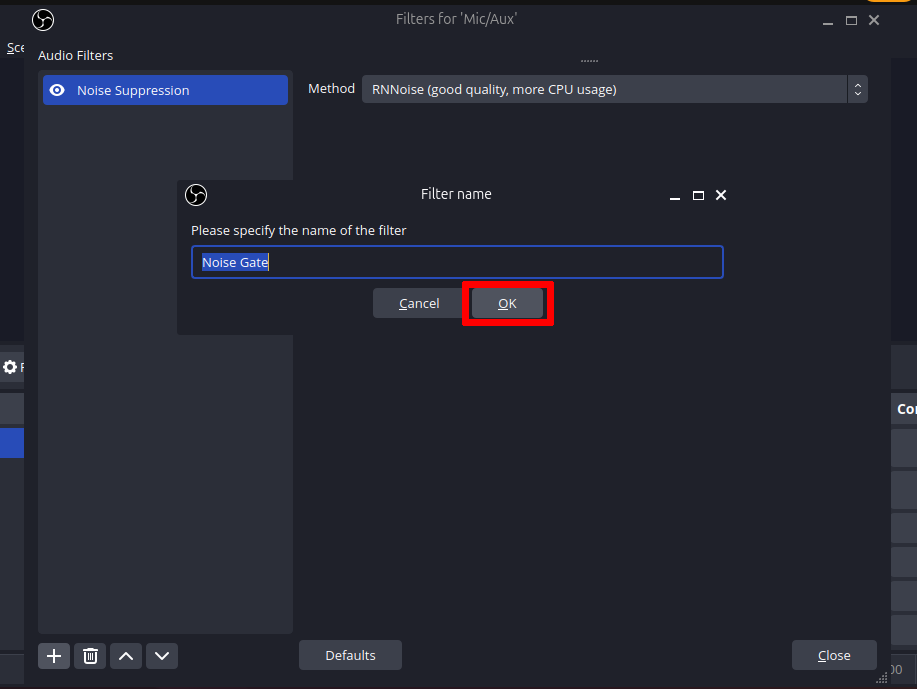The image size is (917, 689).
Task: Move the selected filter up with the arrow
Action: point(126,656)
